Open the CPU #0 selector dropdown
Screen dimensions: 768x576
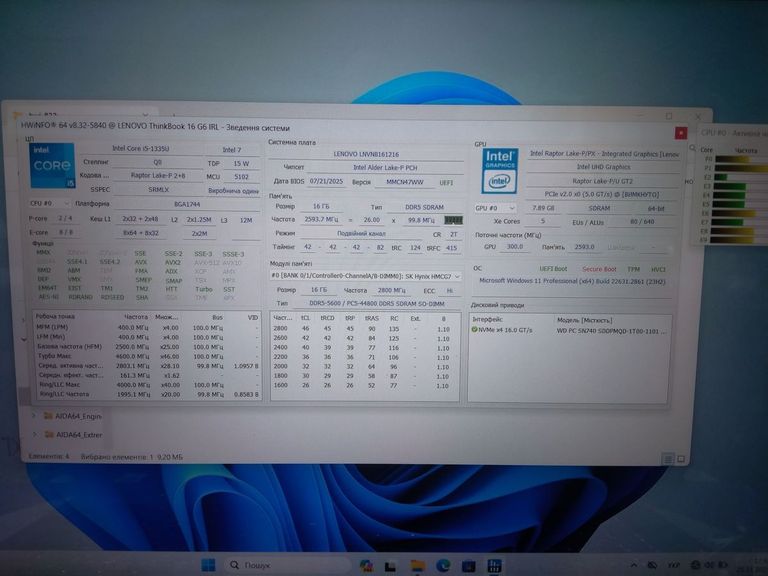coord(49,203)
